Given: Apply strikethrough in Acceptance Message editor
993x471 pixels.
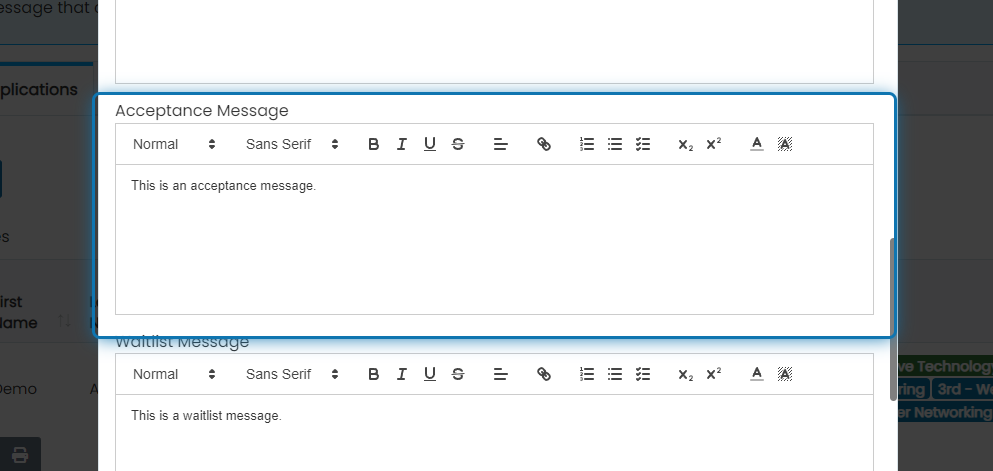Looking at the screenshot, I should pyautogui.click(x=458, y=144).
